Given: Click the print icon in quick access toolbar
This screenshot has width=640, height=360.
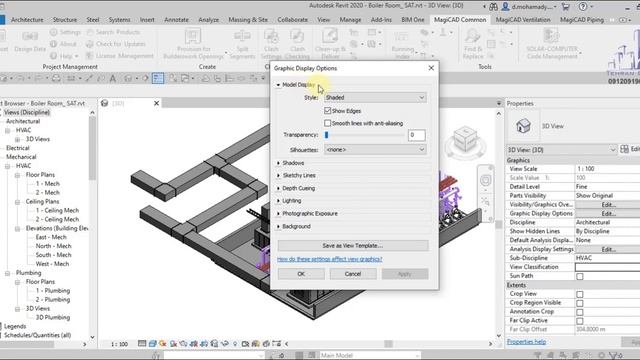Looking at the screenshot, I should 56,78.
